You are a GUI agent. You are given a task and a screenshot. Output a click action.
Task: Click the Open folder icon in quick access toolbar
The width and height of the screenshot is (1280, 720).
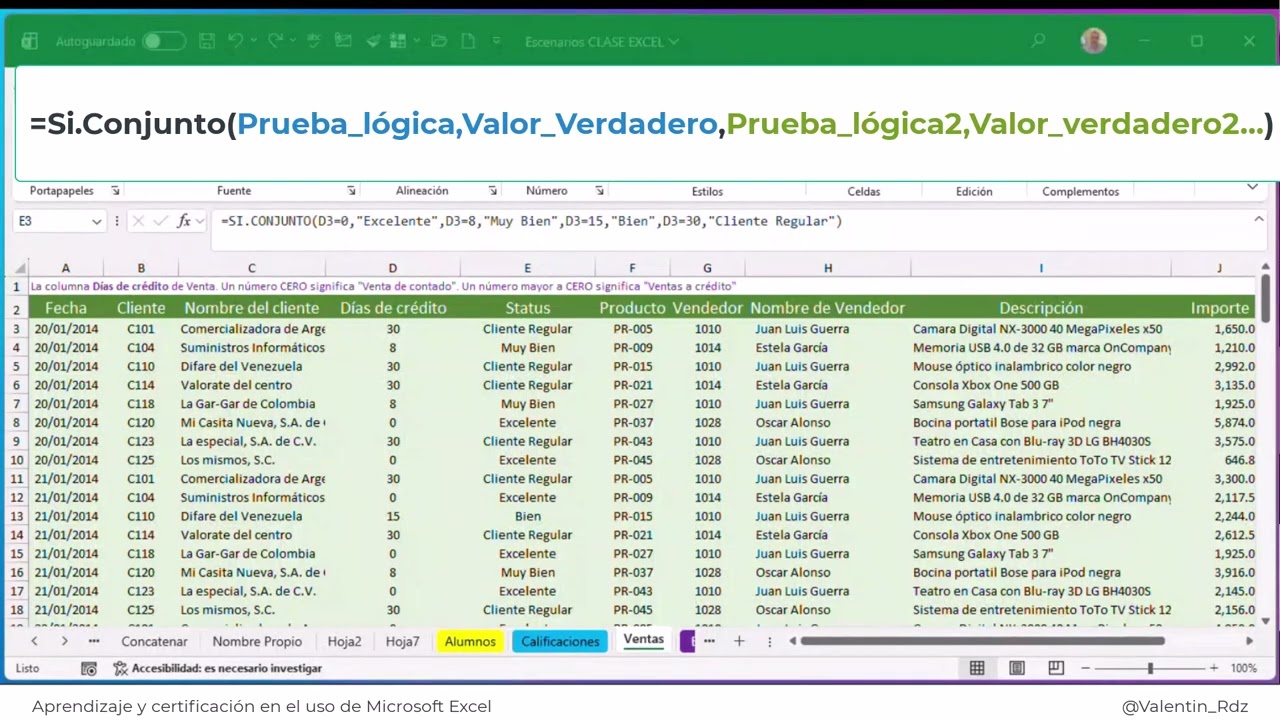tap(438, 41)
